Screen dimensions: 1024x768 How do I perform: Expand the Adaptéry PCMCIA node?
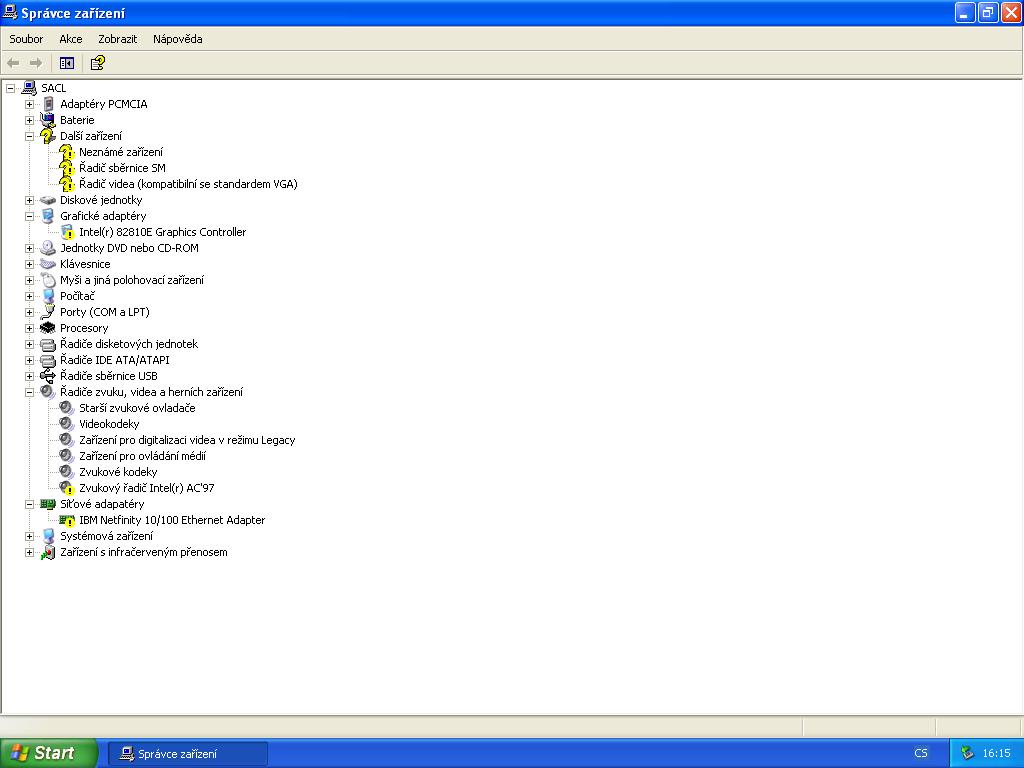point(29,104)
